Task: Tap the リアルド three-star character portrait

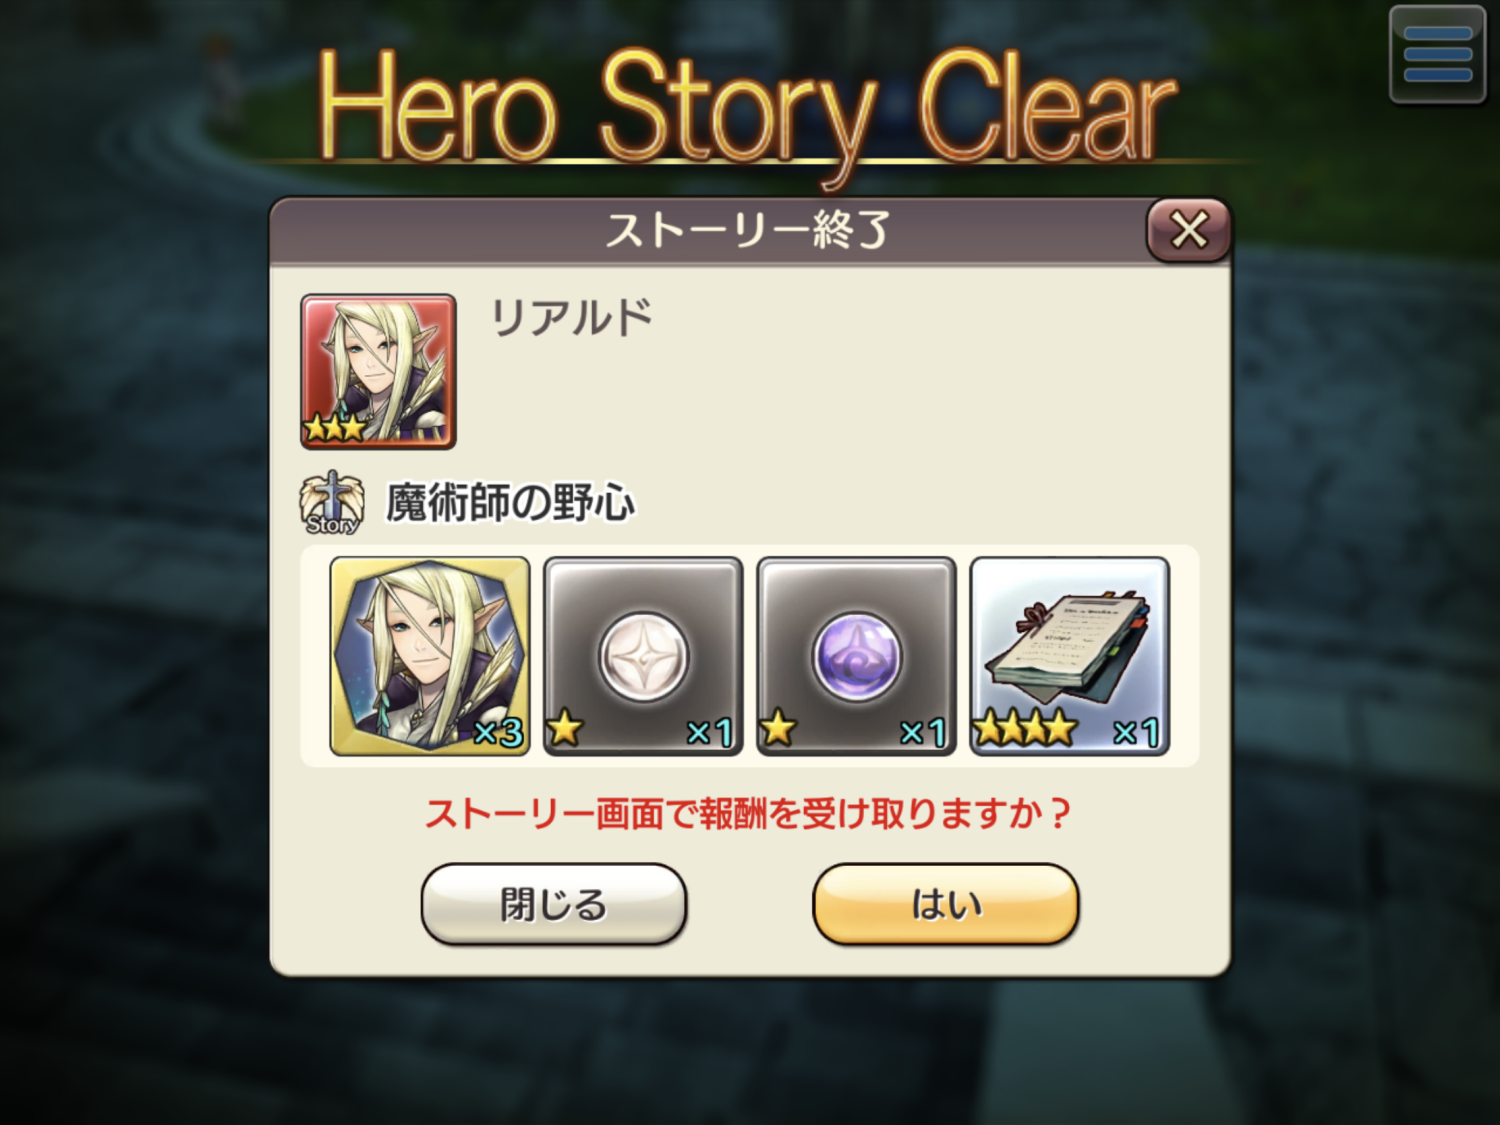Action: pyautogui.click(x=378, y=371)
